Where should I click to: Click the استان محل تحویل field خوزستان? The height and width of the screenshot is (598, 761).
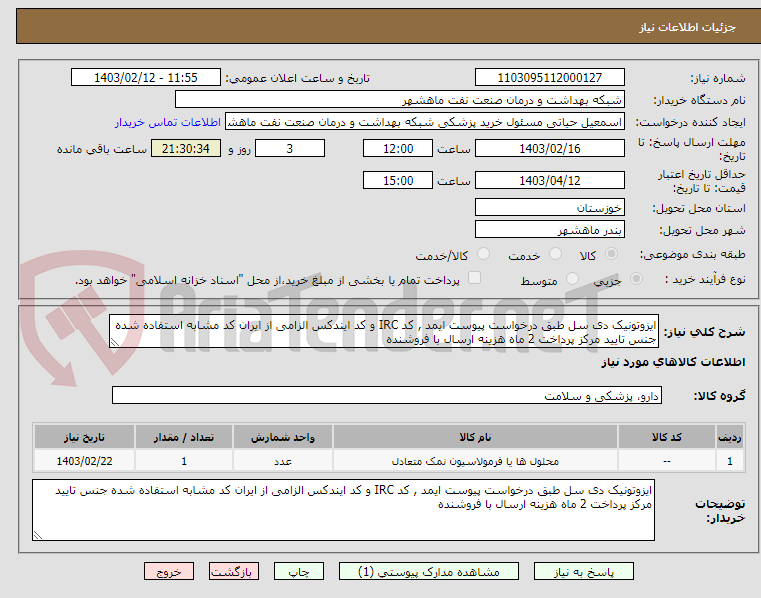click(549, 207)
